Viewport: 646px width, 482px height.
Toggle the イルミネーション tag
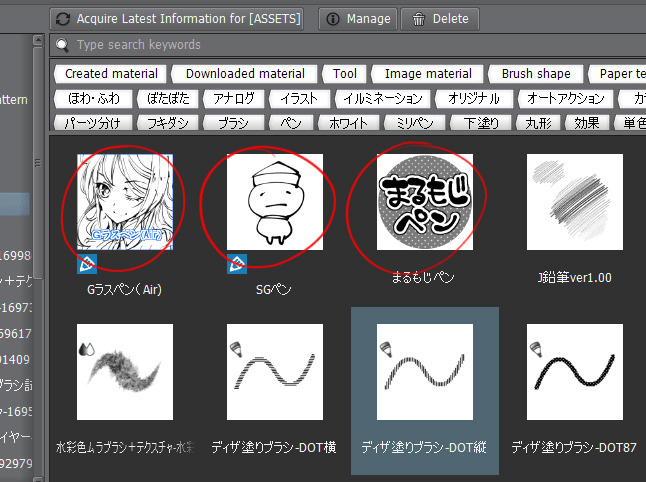(383, 98)
